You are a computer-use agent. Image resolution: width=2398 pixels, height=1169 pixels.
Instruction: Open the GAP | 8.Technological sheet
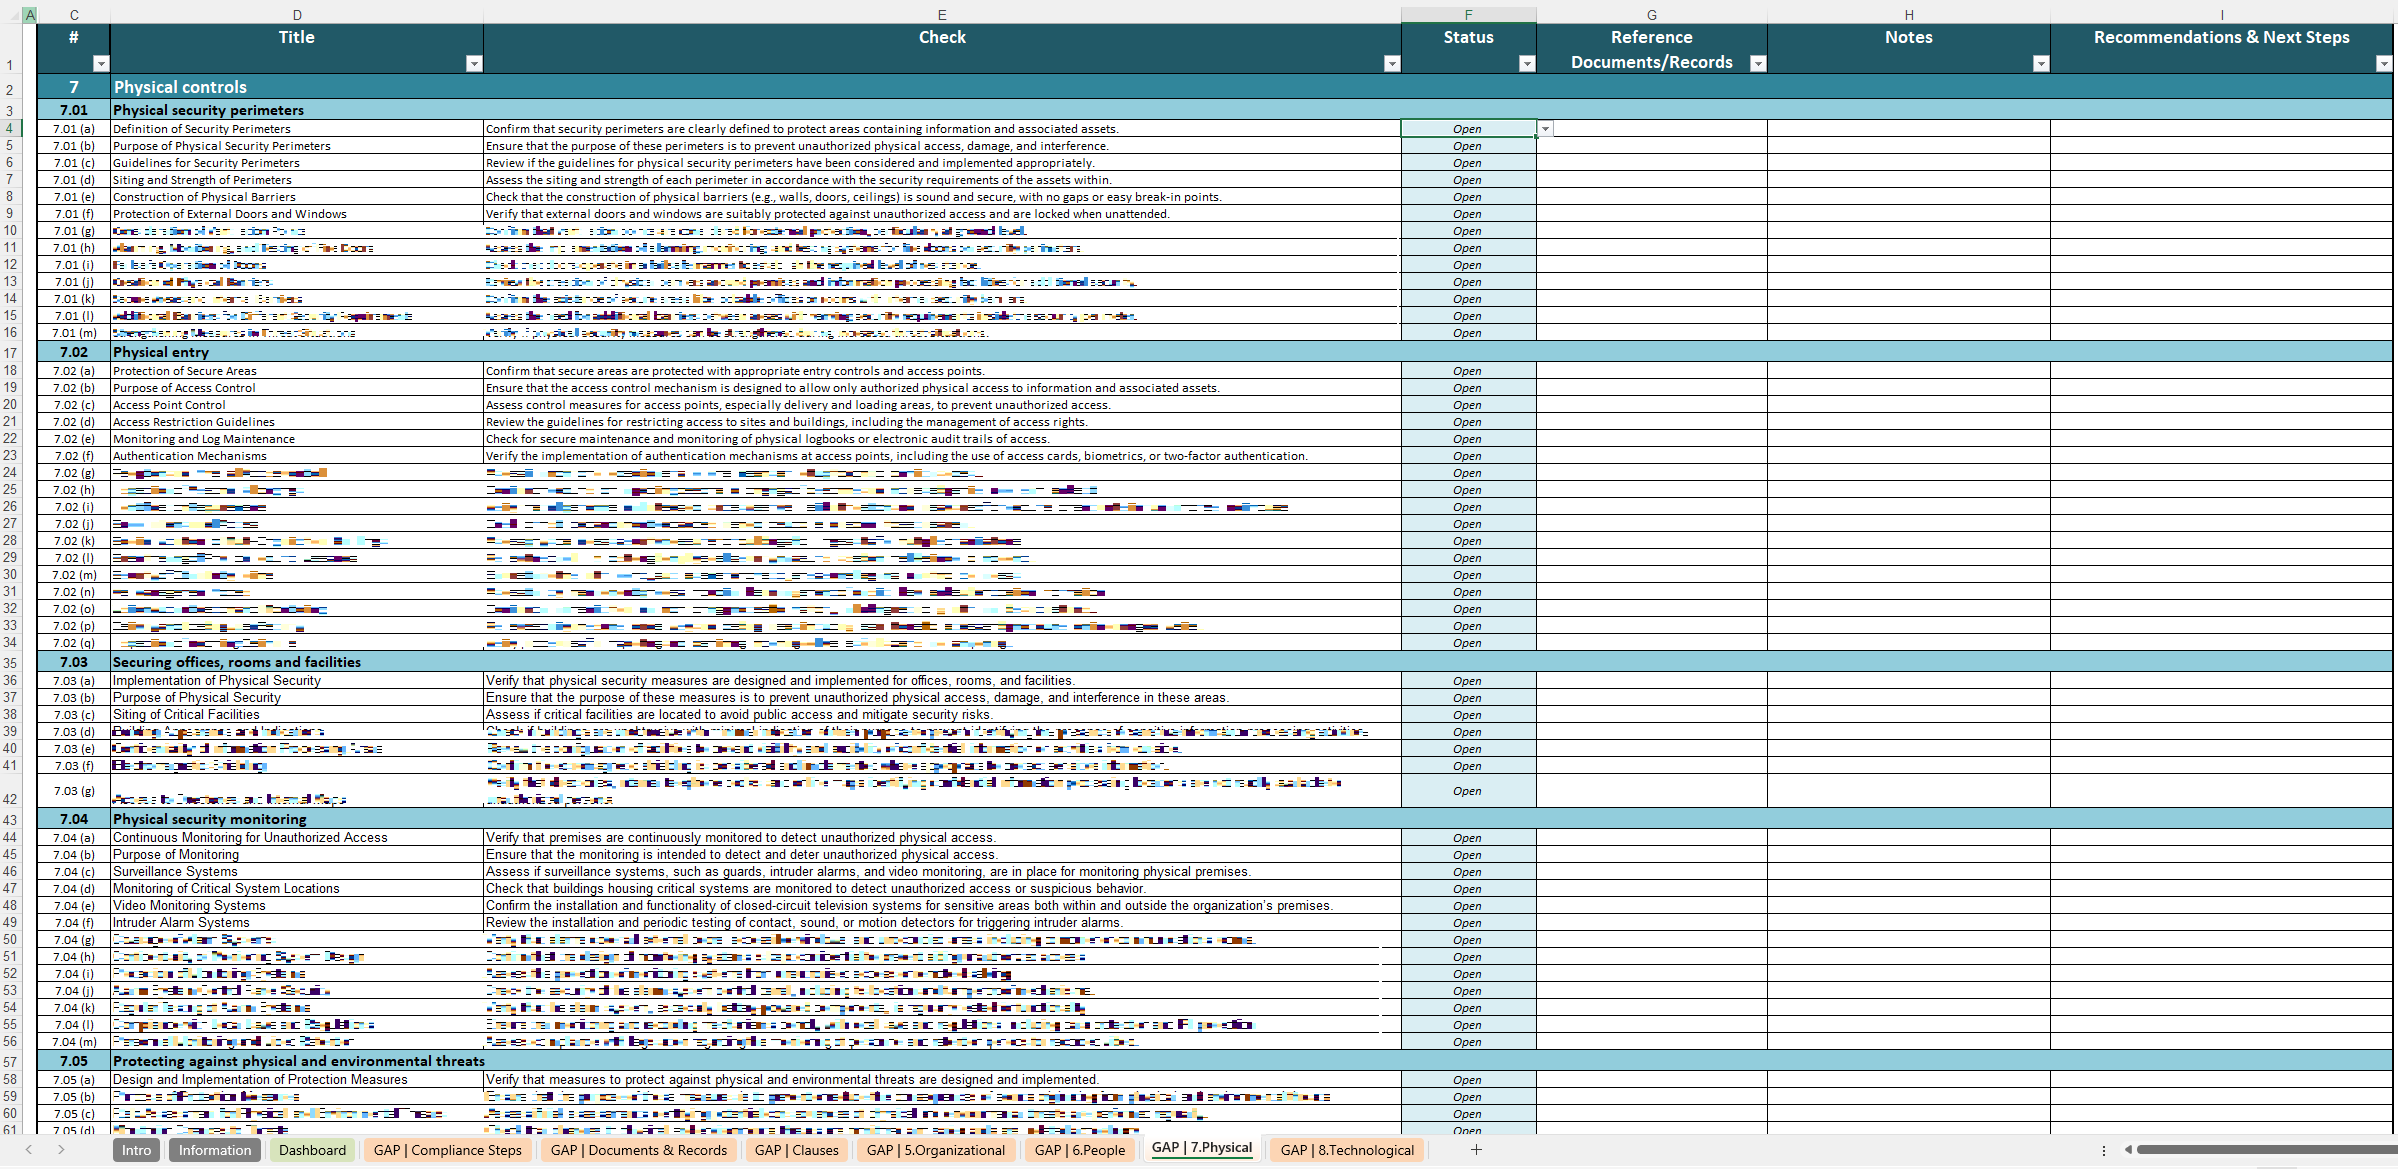tap(1346, 1150)
